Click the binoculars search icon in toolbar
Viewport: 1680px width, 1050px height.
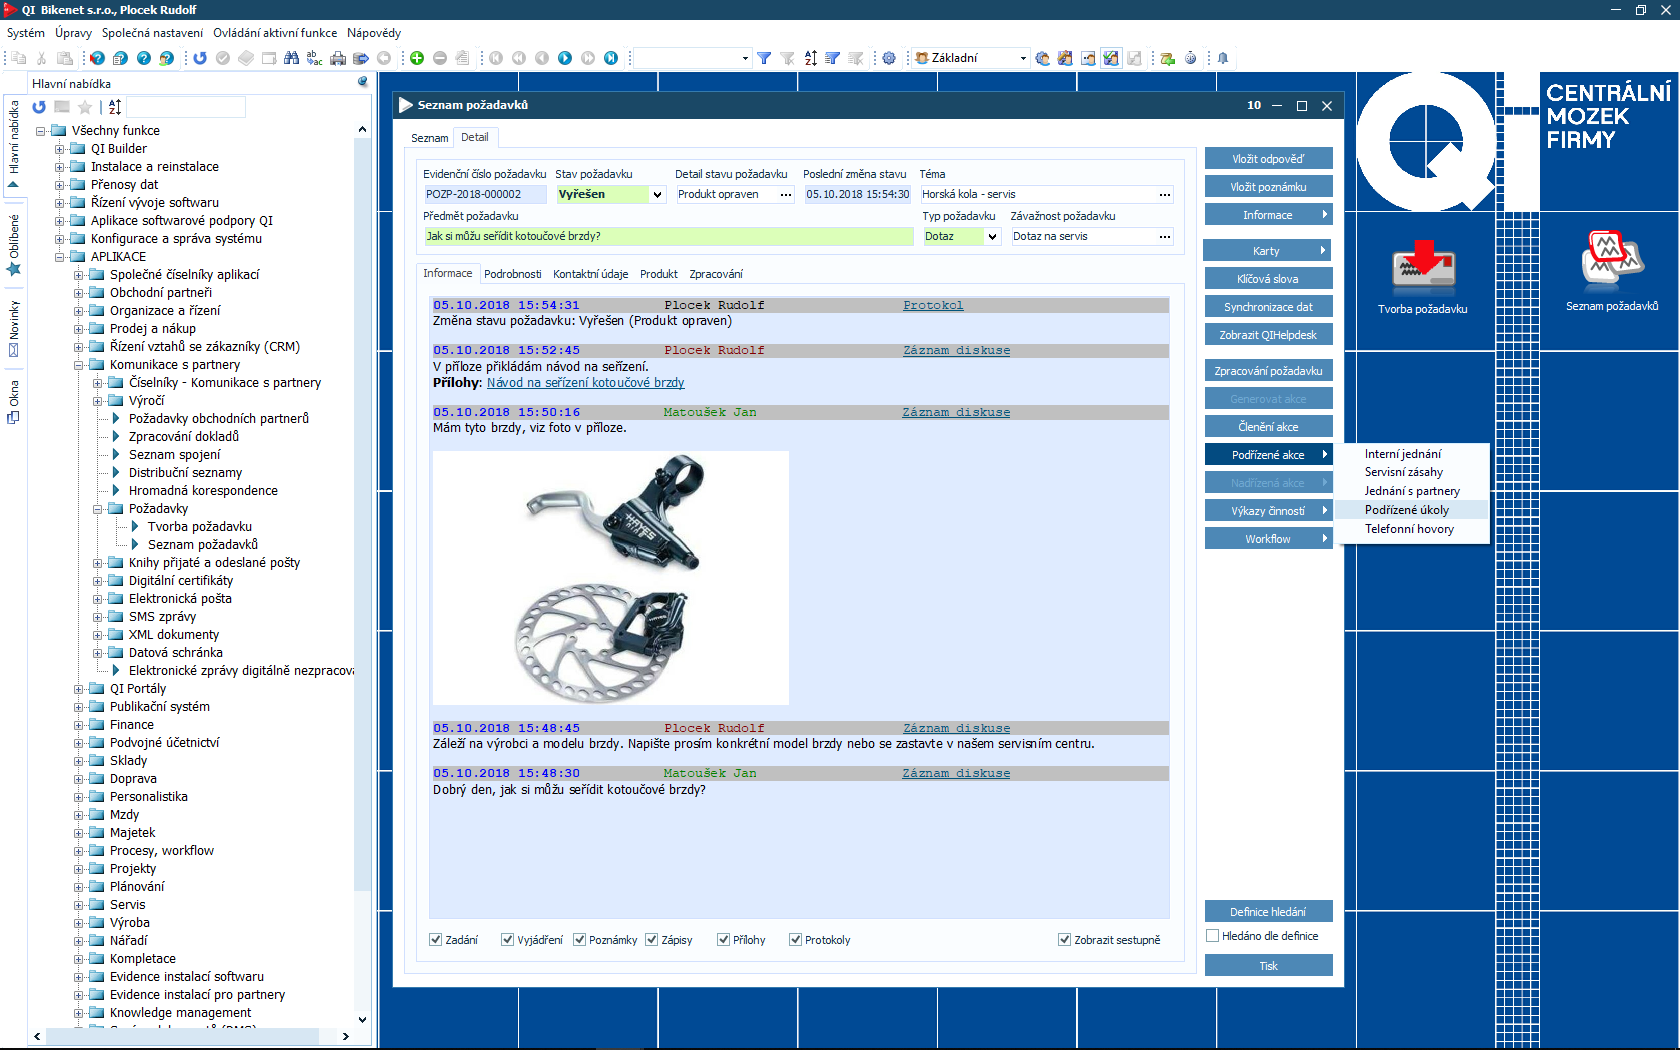[291, 58]
